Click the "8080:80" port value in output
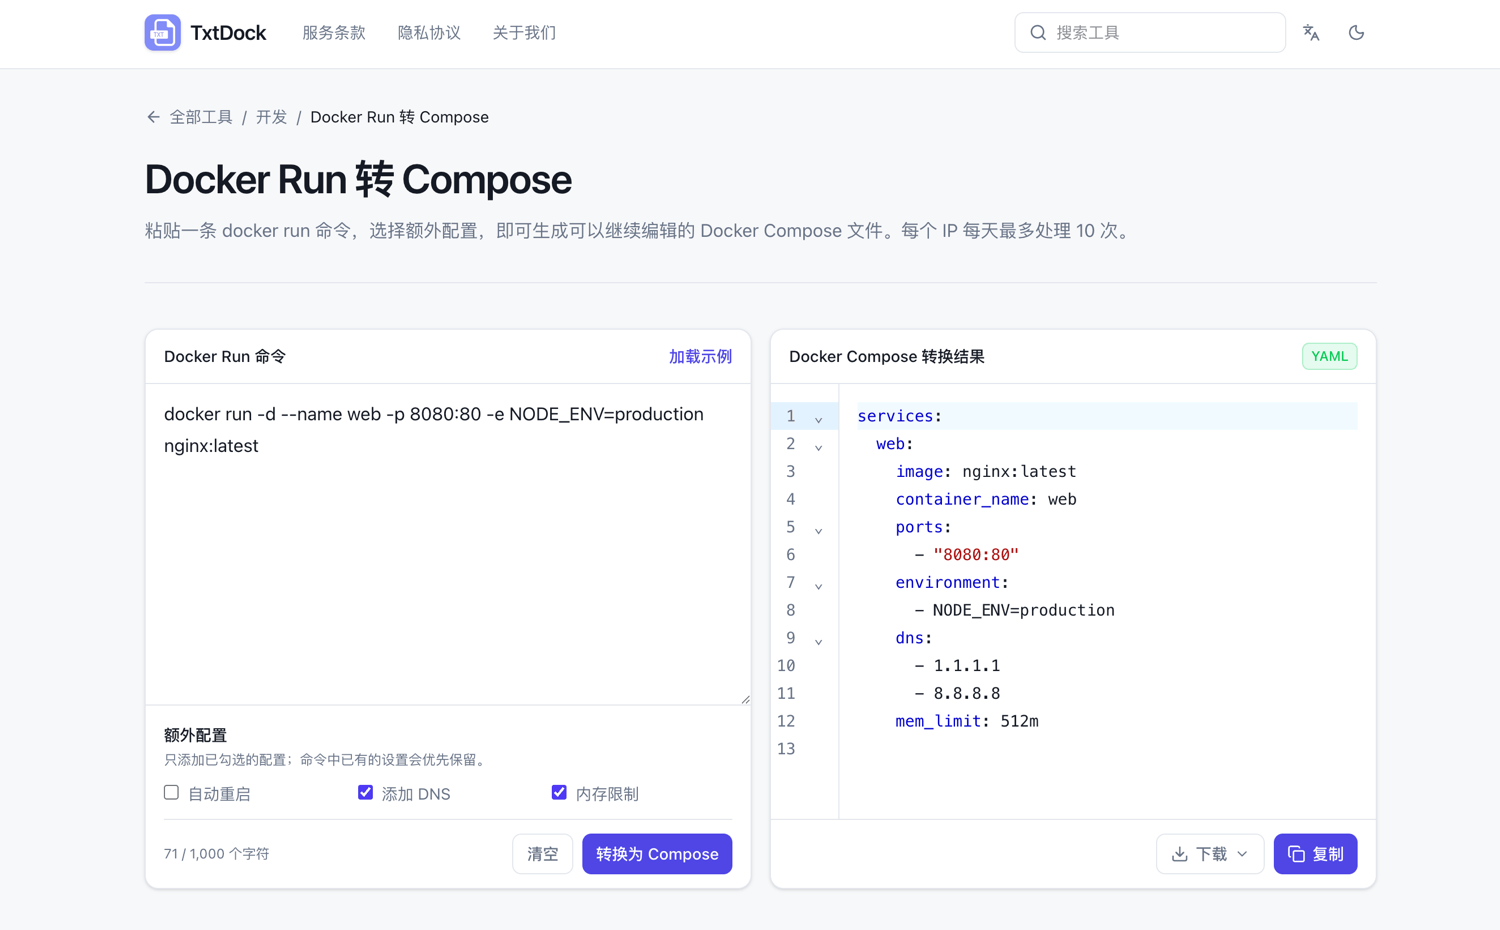 click(976, 555)
